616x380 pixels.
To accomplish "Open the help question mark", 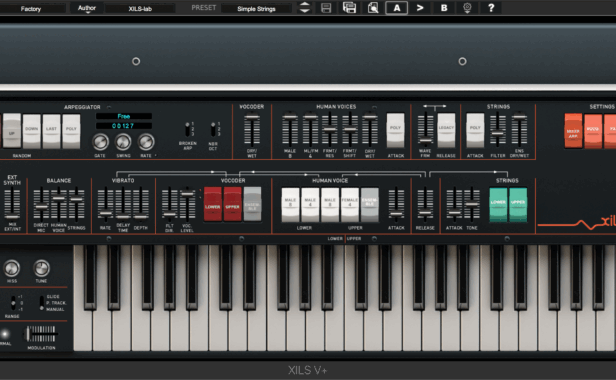I will tap(491, 8).
